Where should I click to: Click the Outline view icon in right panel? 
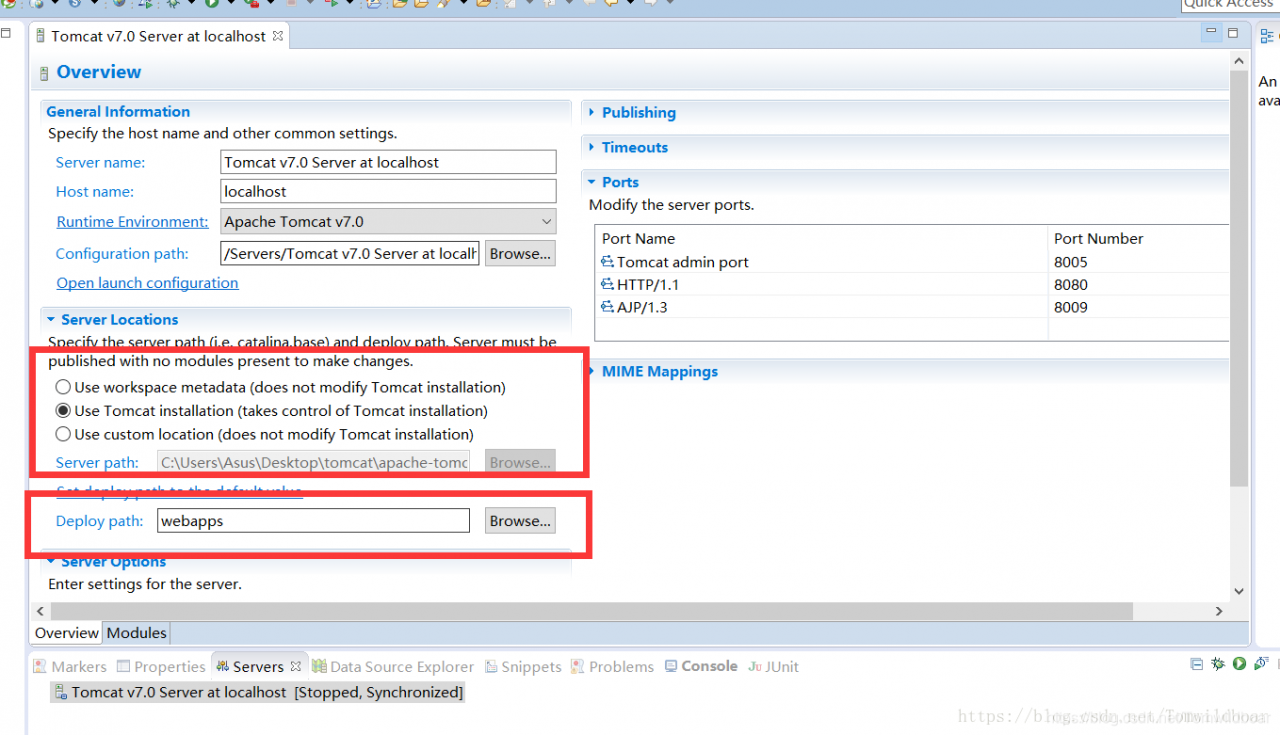coord(1268,35)
